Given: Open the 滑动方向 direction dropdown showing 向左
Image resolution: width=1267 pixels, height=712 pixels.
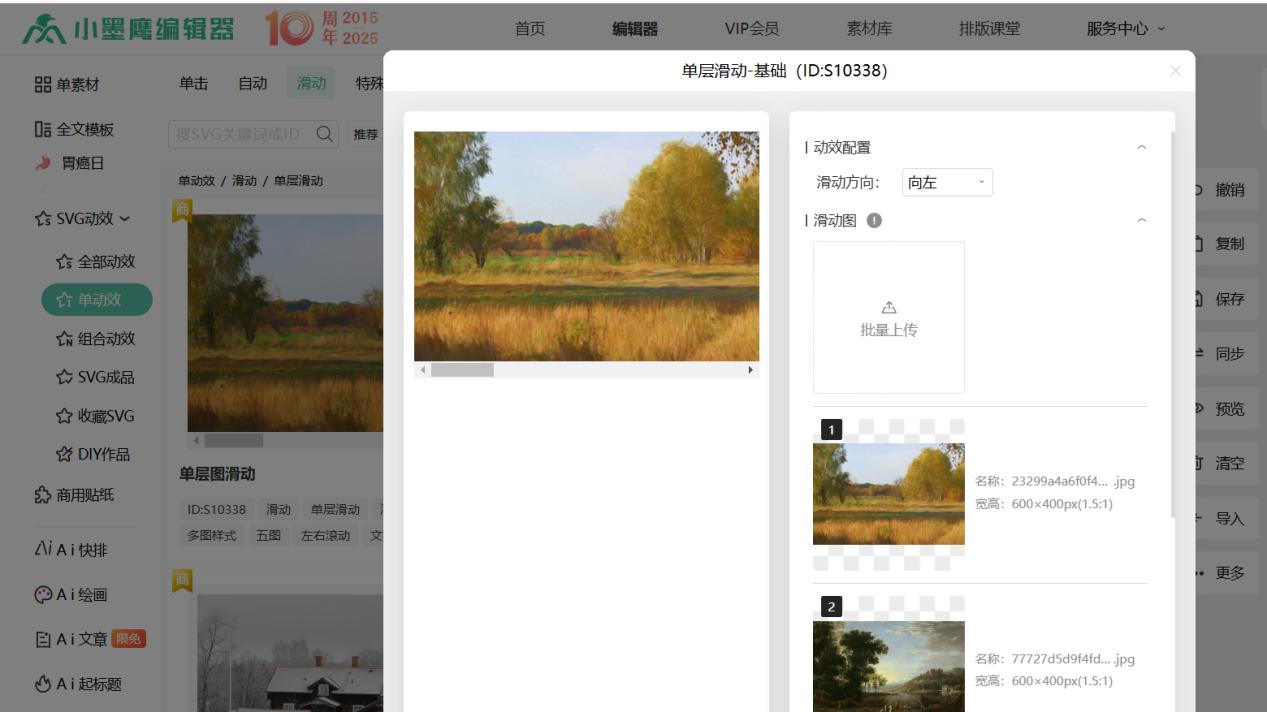Looking at the screenshot, I should tap(946, 184).
